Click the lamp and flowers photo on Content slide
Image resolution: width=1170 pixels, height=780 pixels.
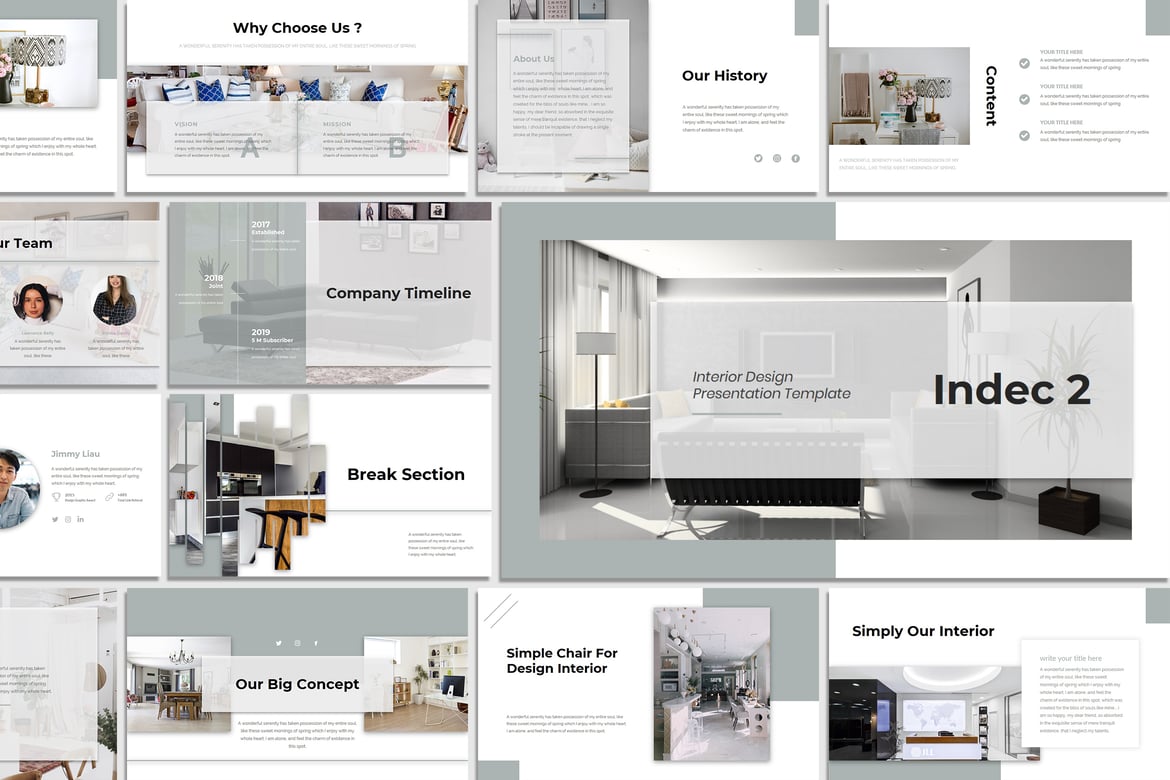(899, 96)
